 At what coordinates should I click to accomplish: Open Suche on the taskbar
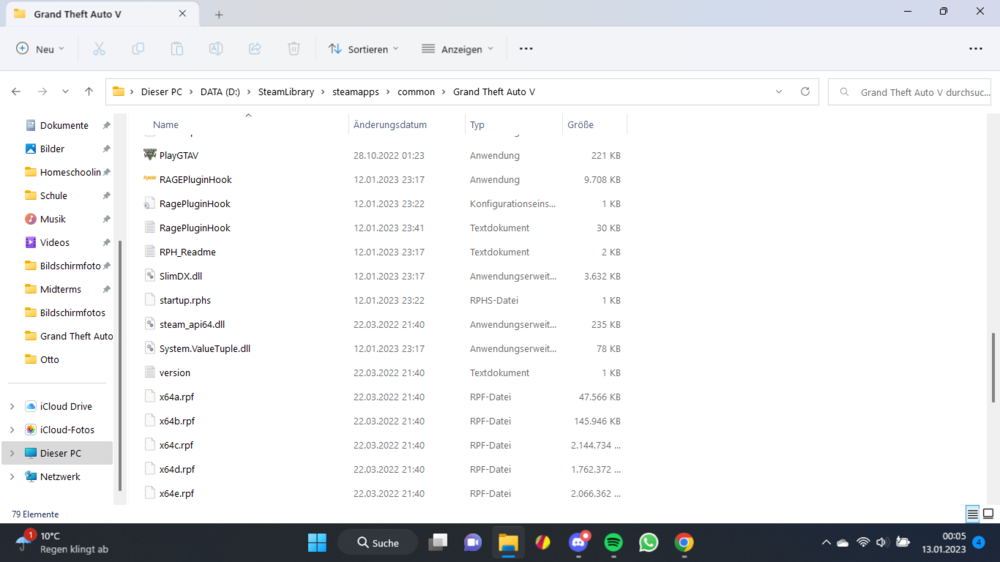click(378, 543)
